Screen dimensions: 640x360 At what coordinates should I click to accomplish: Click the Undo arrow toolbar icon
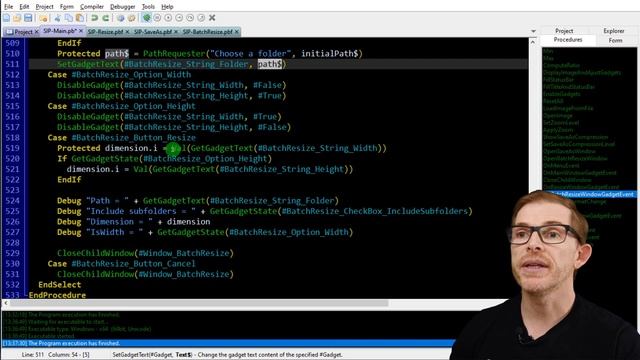coord(94,18)
